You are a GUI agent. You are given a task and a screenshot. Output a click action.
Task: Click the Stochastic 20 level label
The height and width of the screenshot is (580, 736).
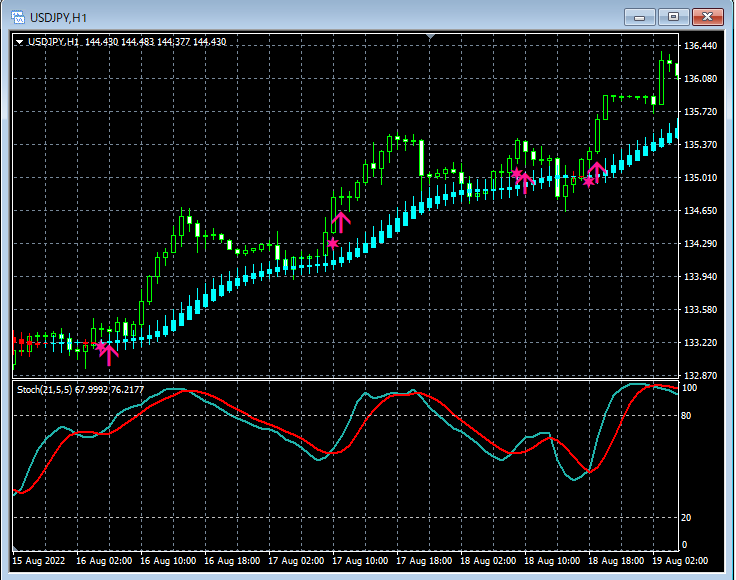[x=687, y=517]
